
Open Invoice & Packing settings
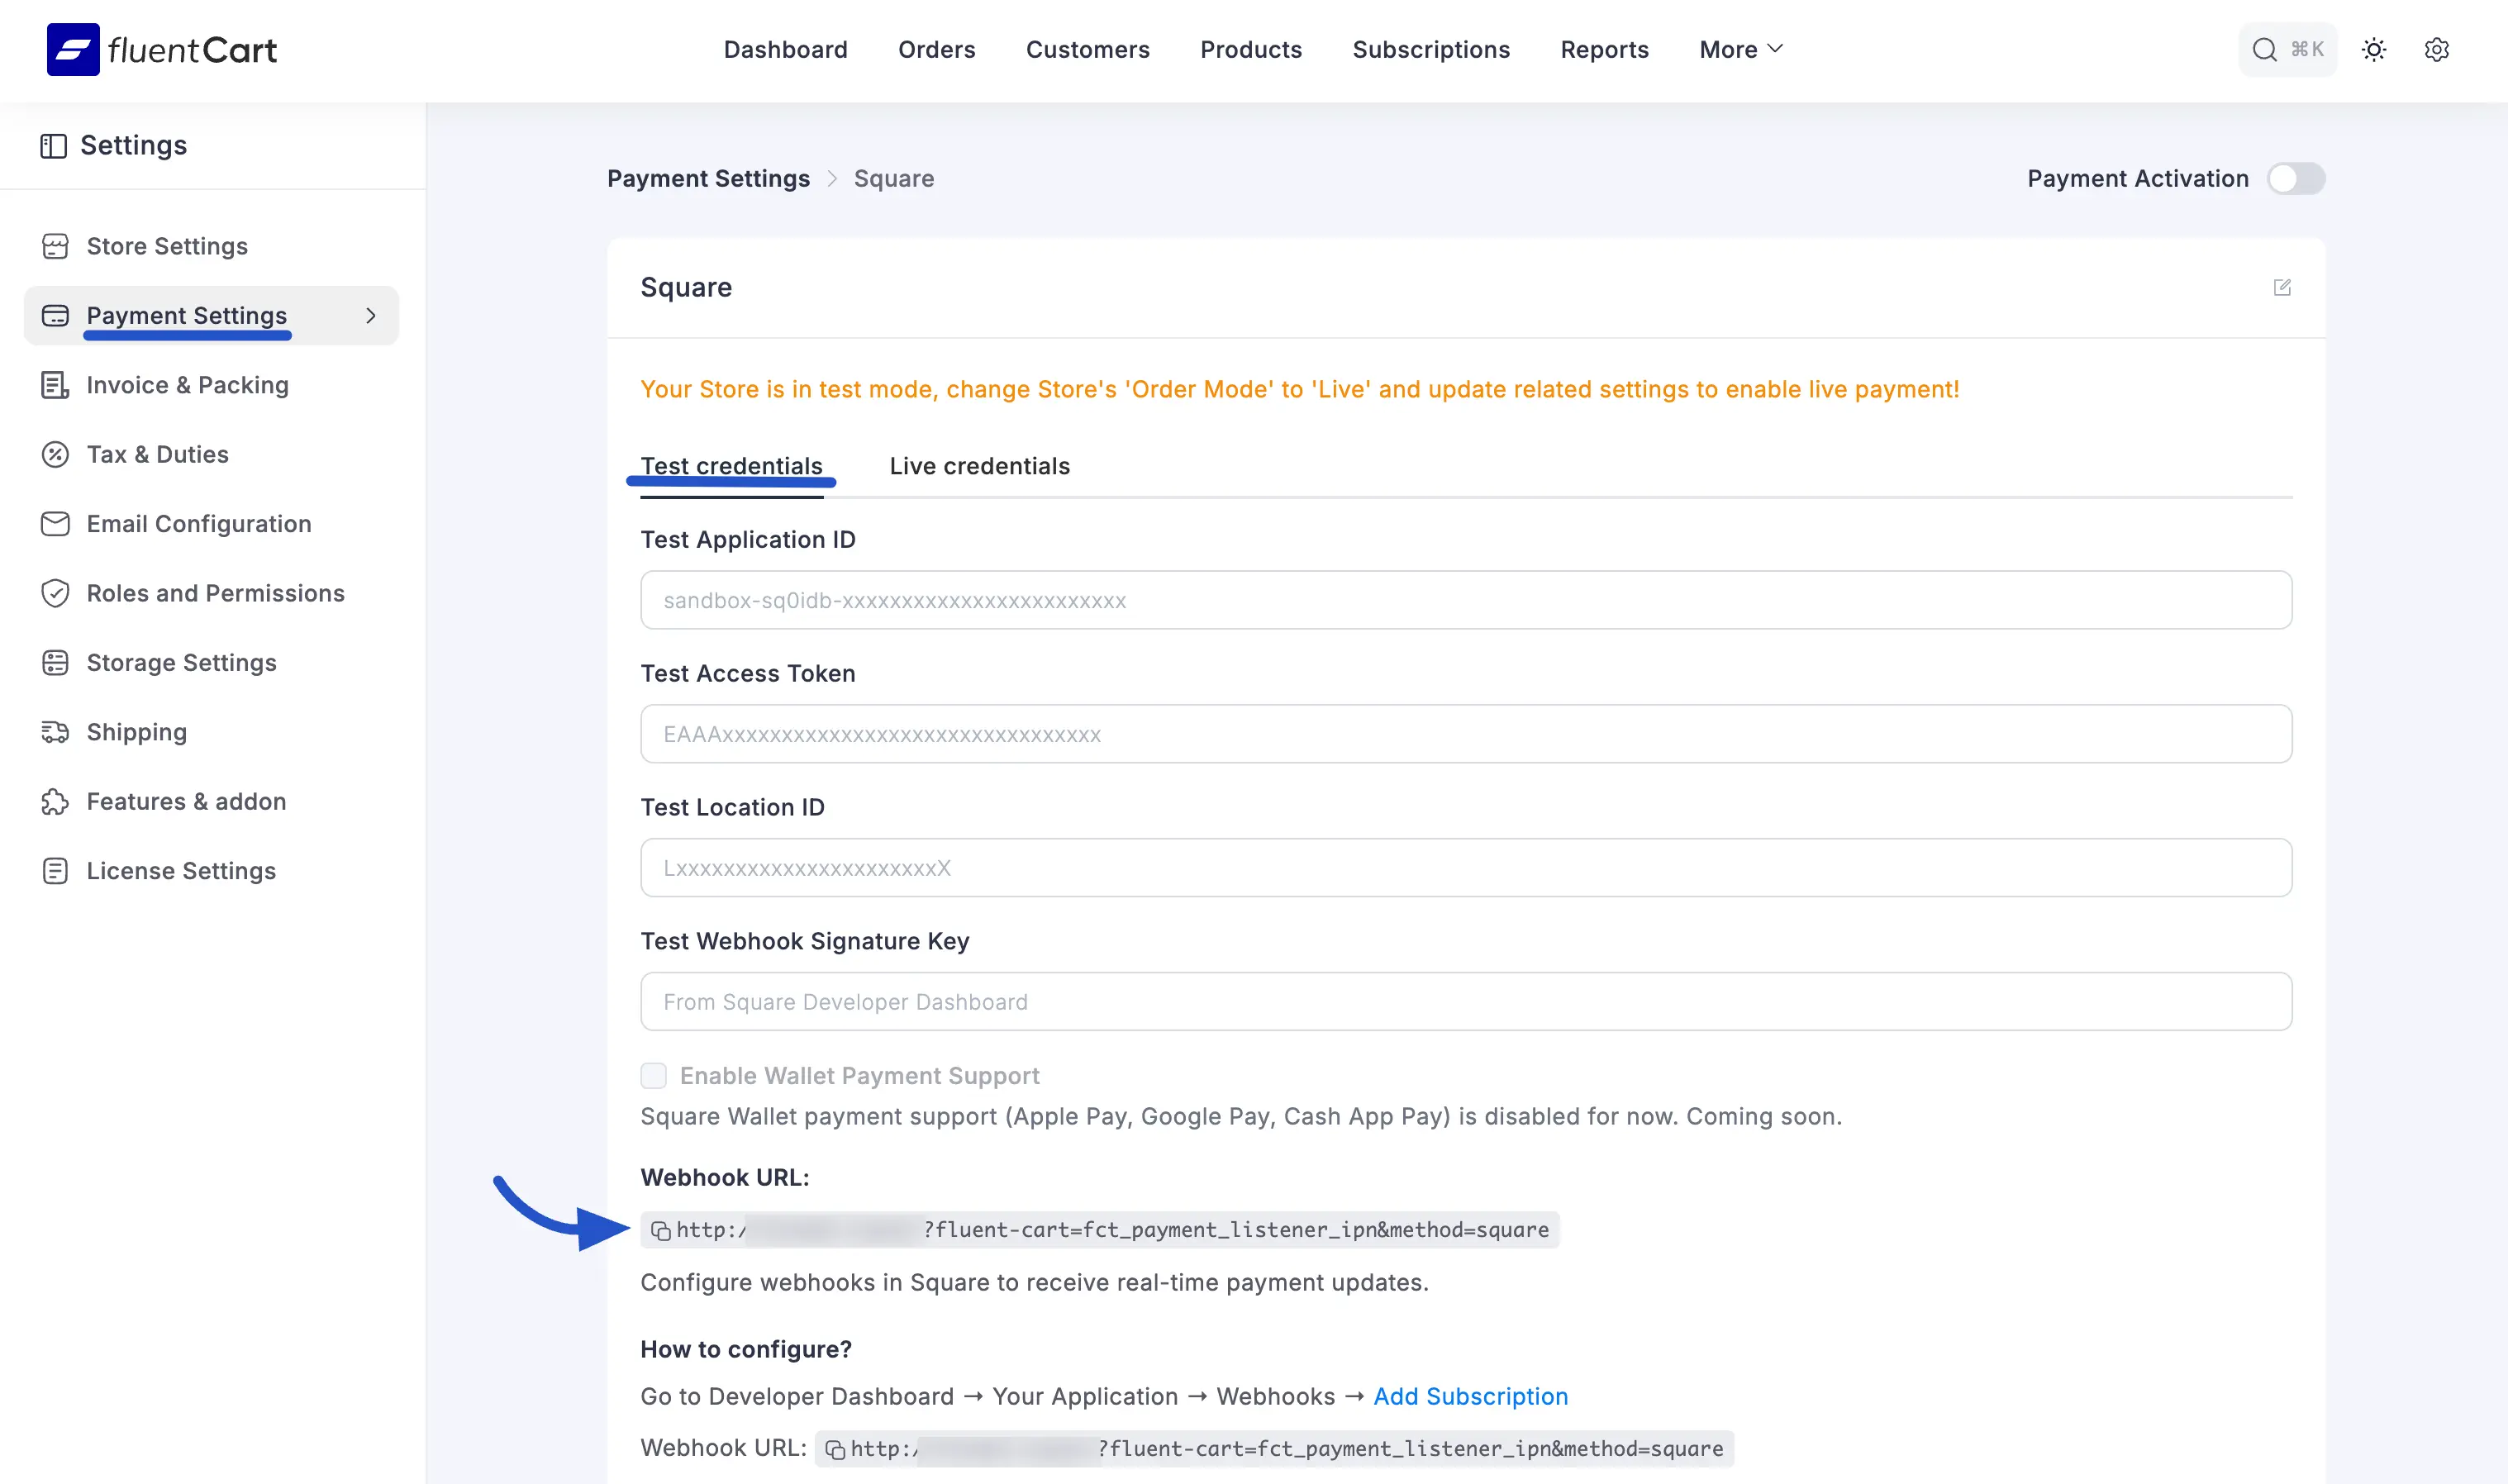point(187,385)
